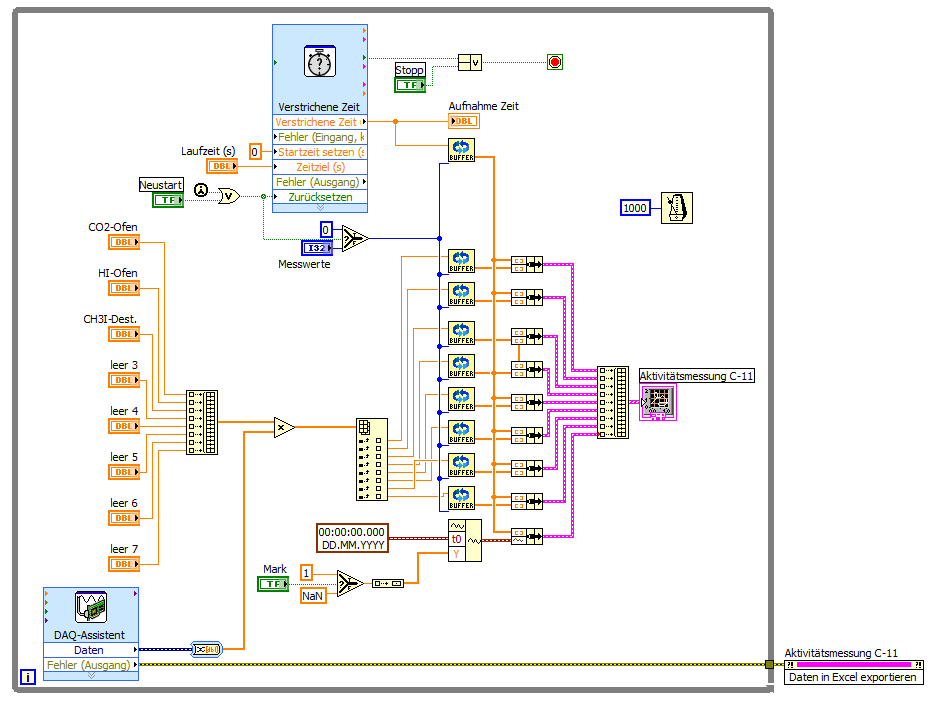Click the index array node
This screenshot has width=938, height=701.
pos(371,459)
